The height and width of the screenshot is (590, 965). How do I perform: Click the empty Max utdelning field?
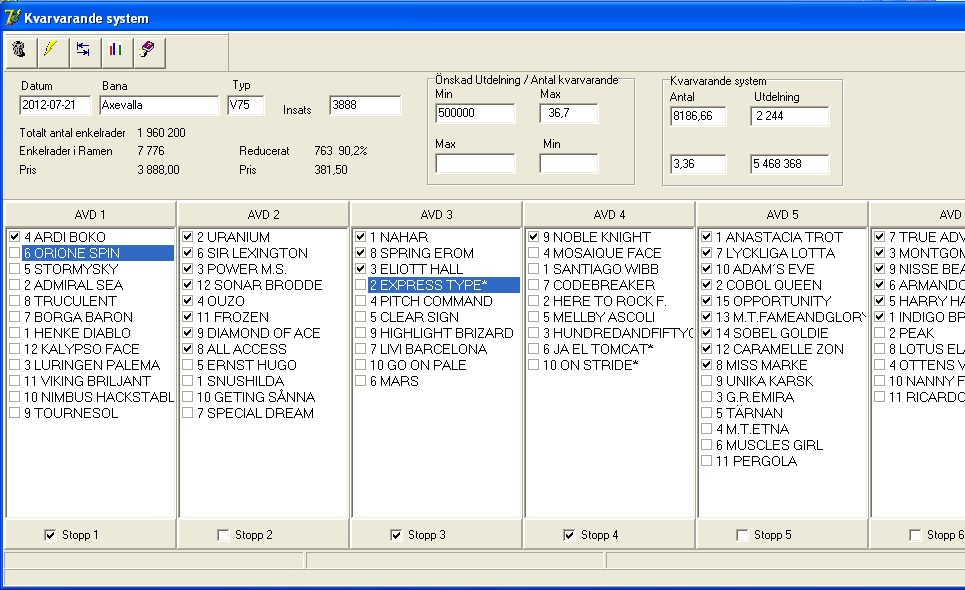(475, 164)
